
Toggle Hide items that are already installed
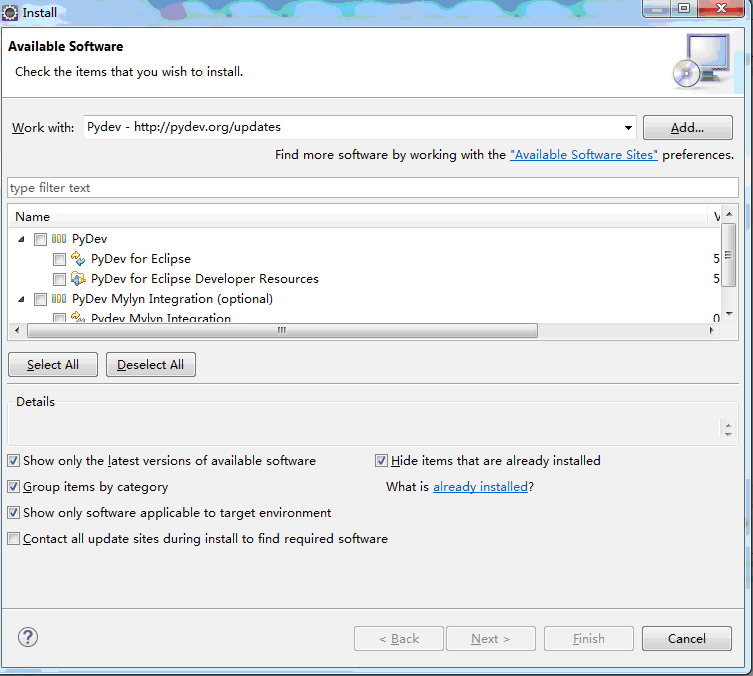[381, 460]
